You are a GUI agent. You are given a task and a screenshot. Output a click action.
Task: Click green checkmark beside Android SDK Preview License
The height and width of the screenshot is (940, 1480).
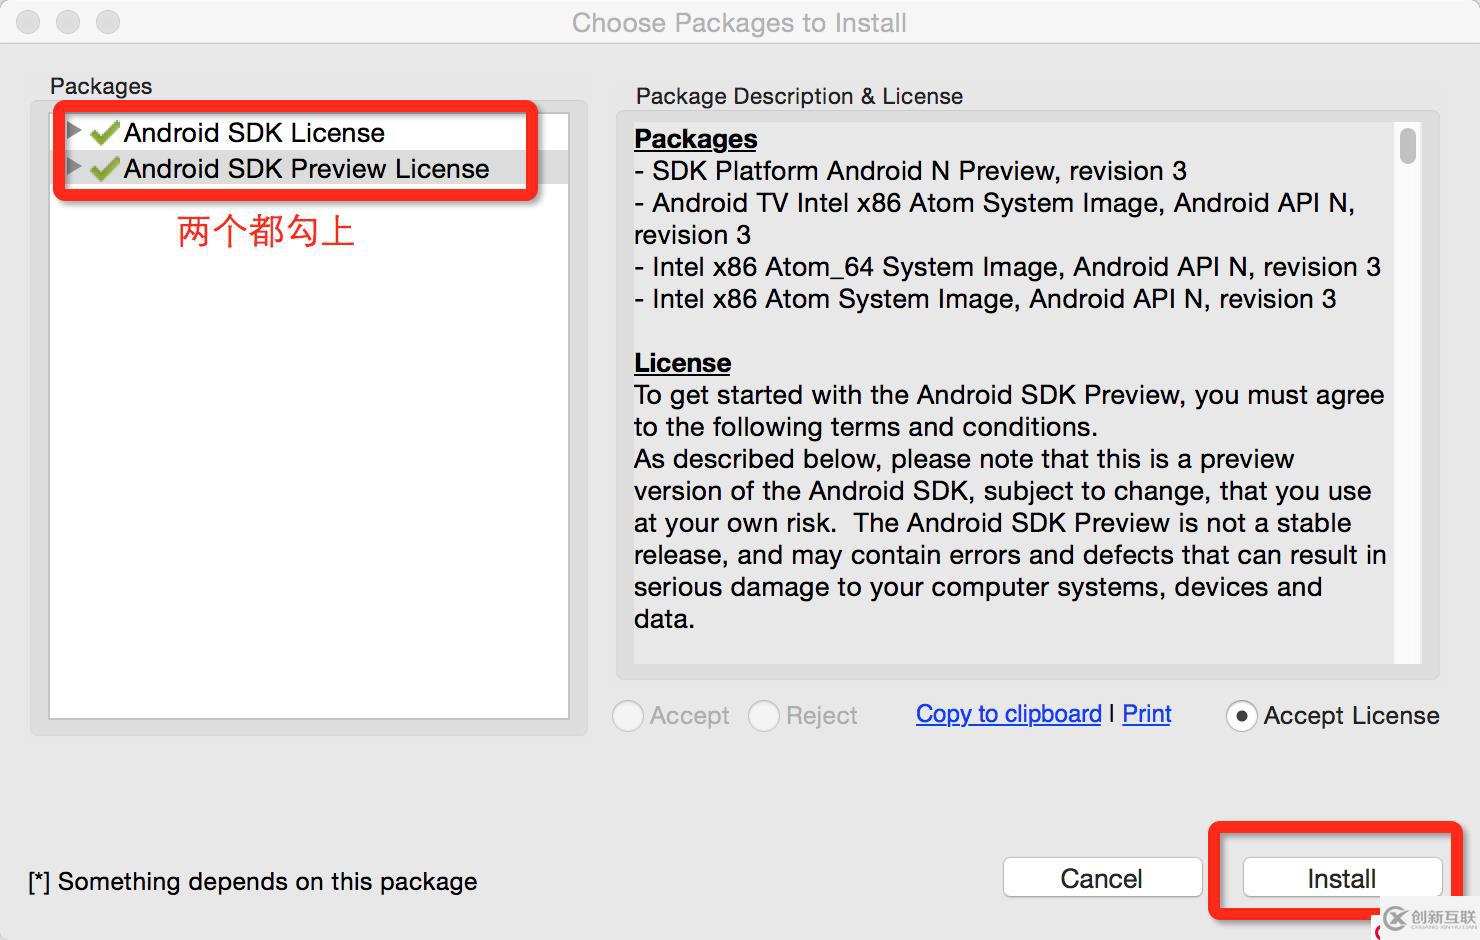(x=104, y=169)
